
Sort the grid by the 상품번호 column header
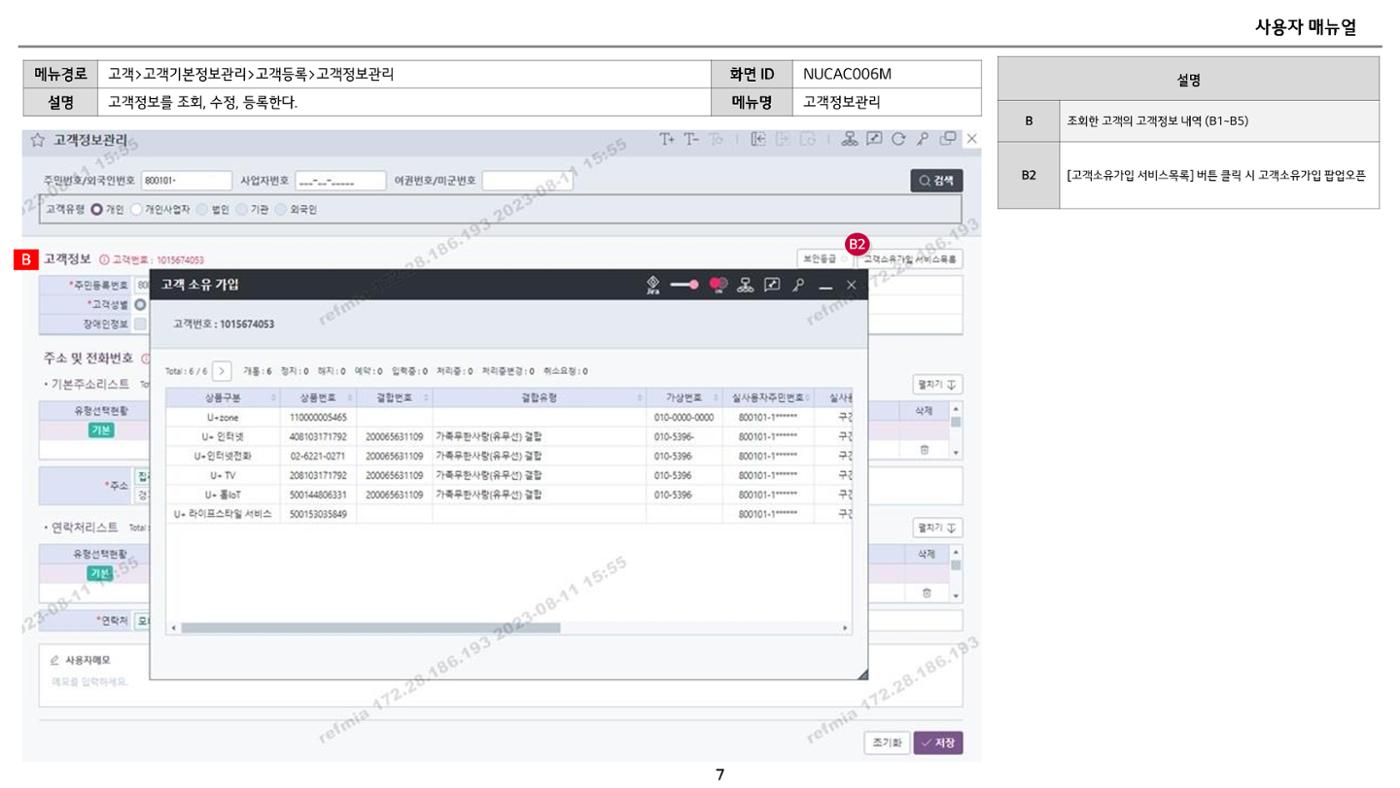pos(318,397)
